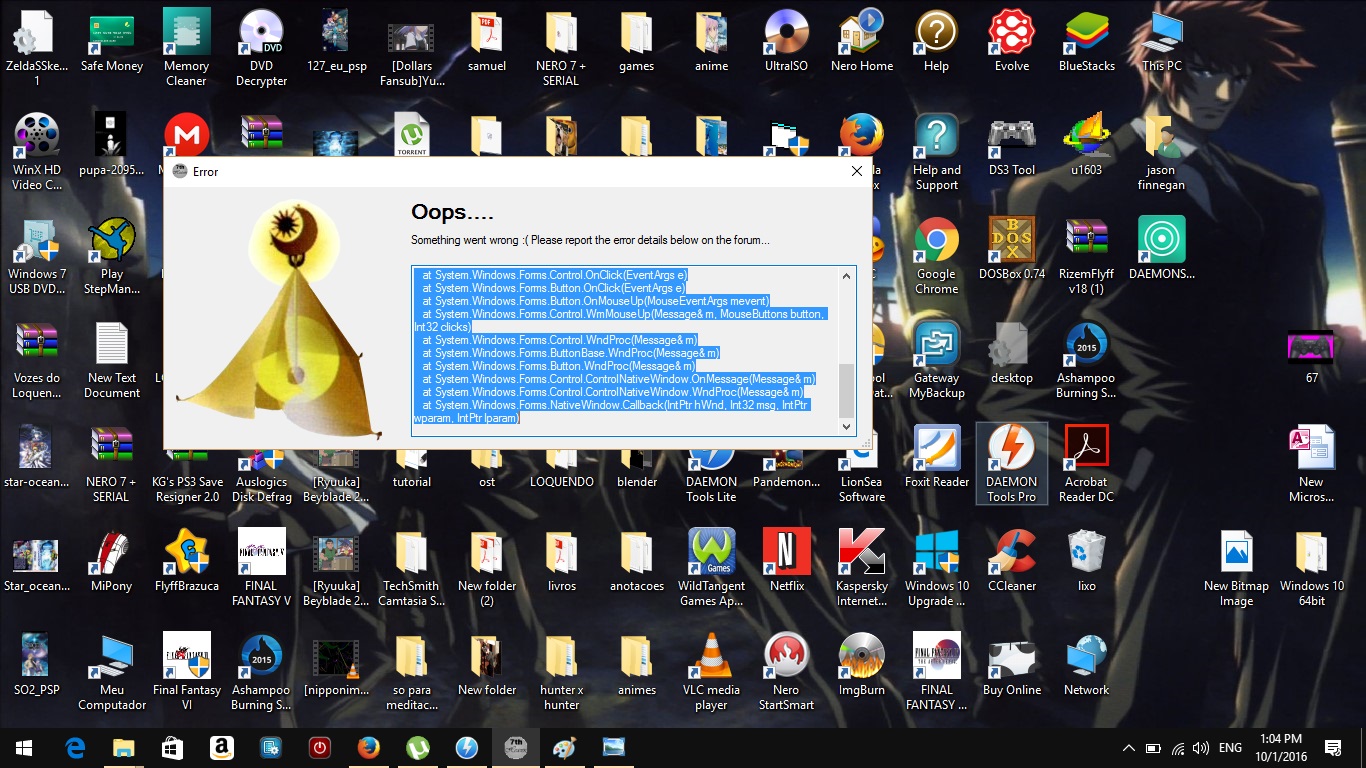Select the DAEMON Tools Pro desktop icon

[x=1011, y=464]
